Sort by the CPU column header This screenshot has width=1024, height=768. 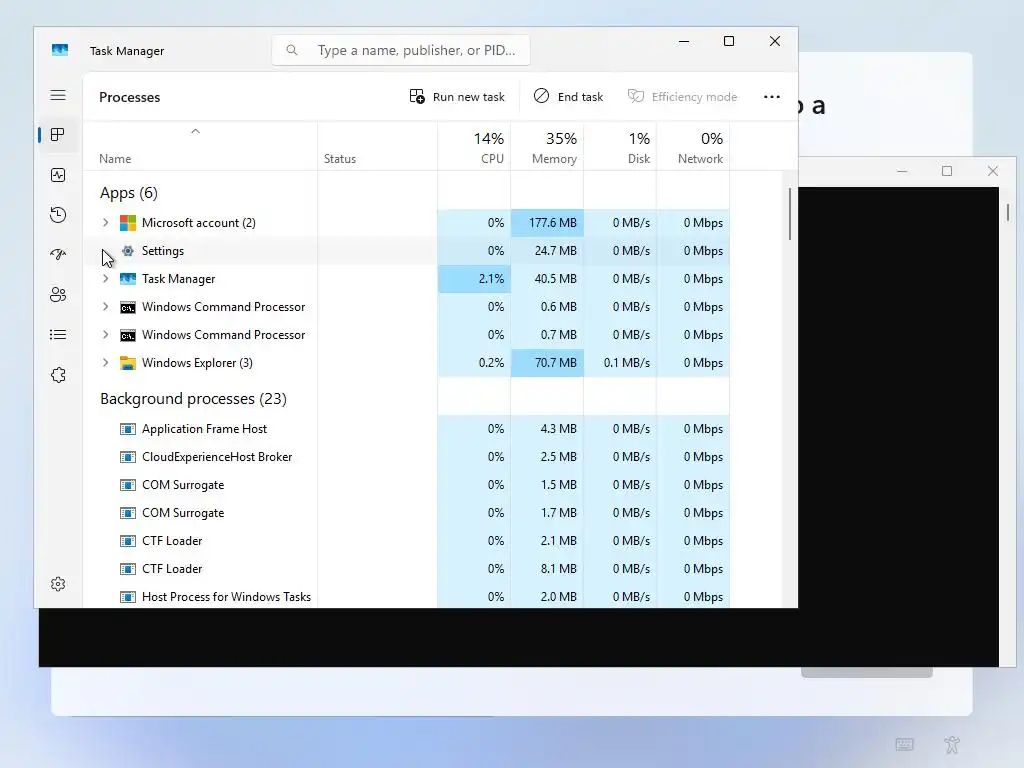474,148
